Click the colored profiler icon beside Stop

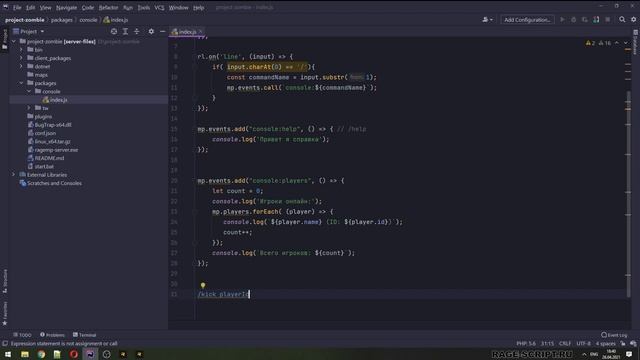pos(596,20)
